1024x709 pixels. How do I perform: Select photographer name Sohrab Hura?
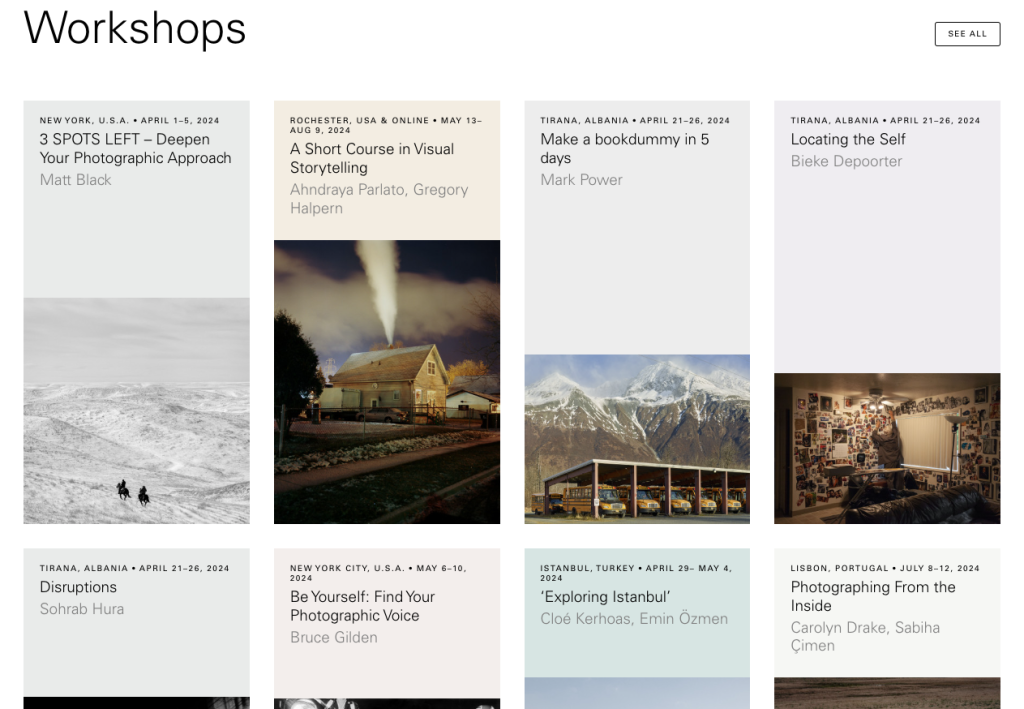[82, 608]
